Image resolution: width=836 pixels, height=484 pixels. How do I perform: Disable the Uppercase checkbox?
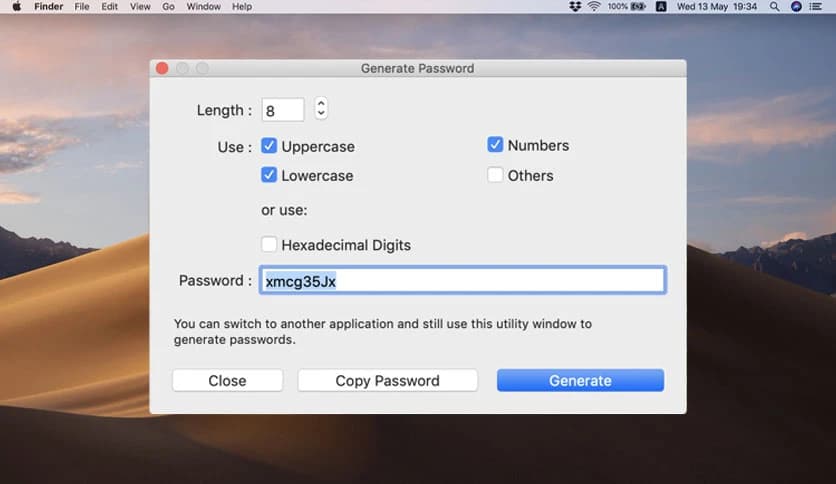coord(269,146)
